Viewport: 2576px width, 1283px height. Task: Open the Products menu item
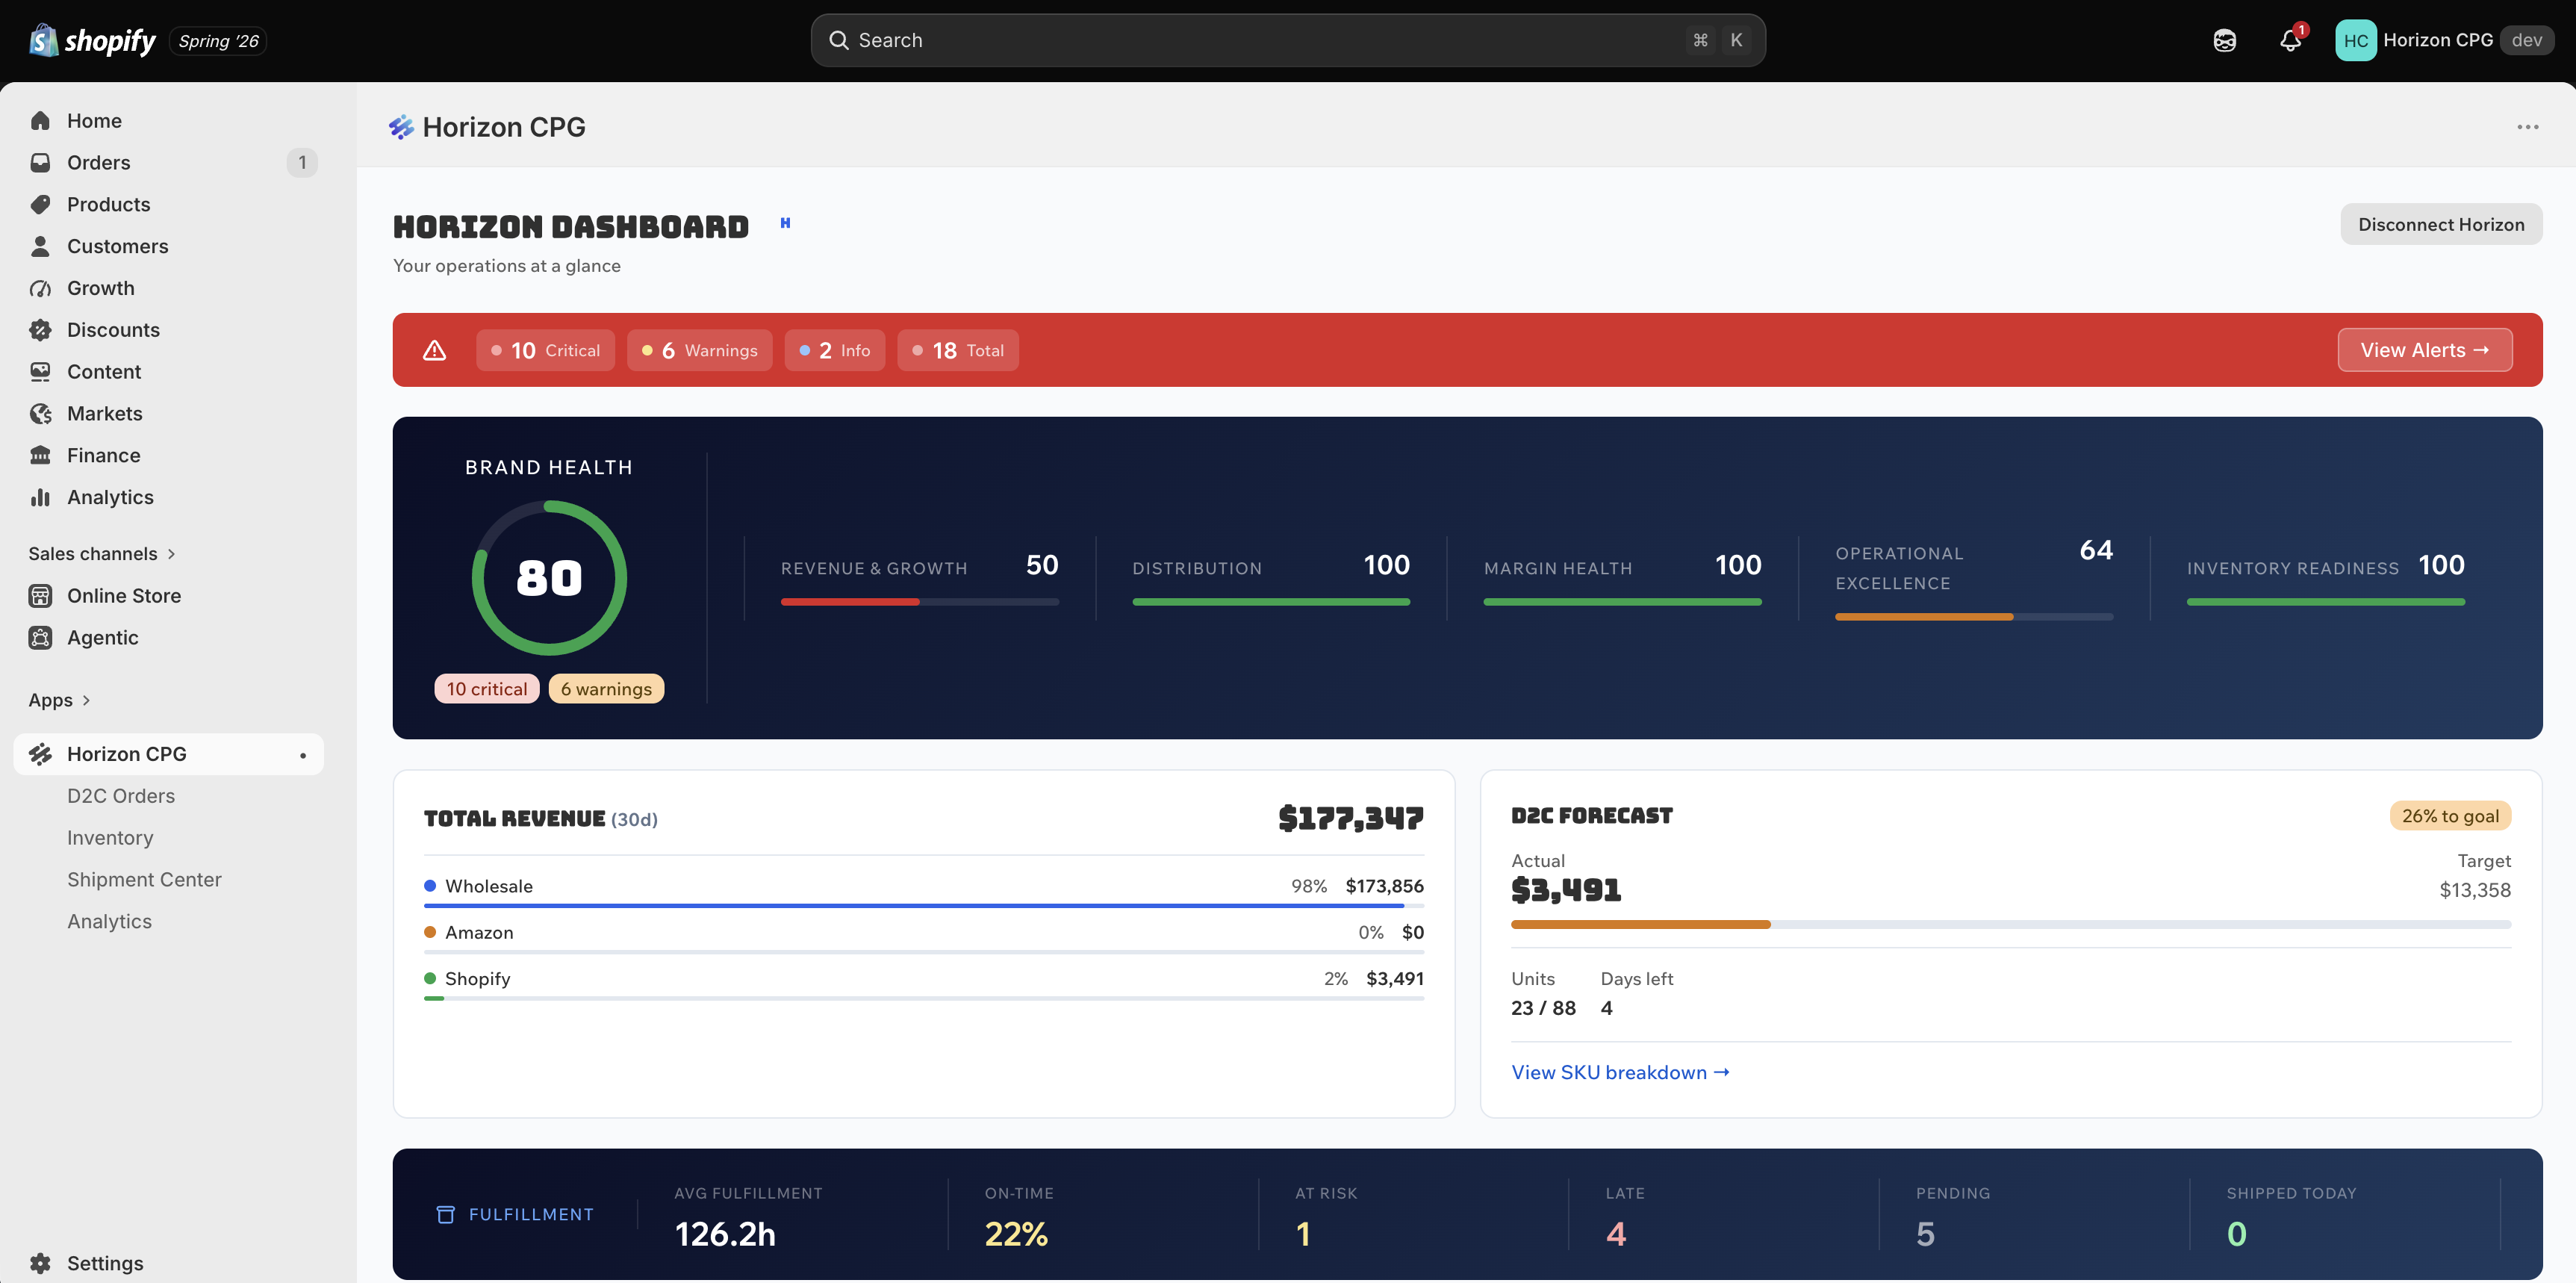(x=168, y=204)
